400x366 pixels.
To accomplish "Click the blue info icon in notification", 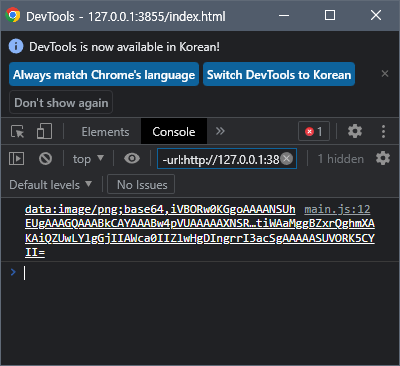I will click(x=16, y=46).
